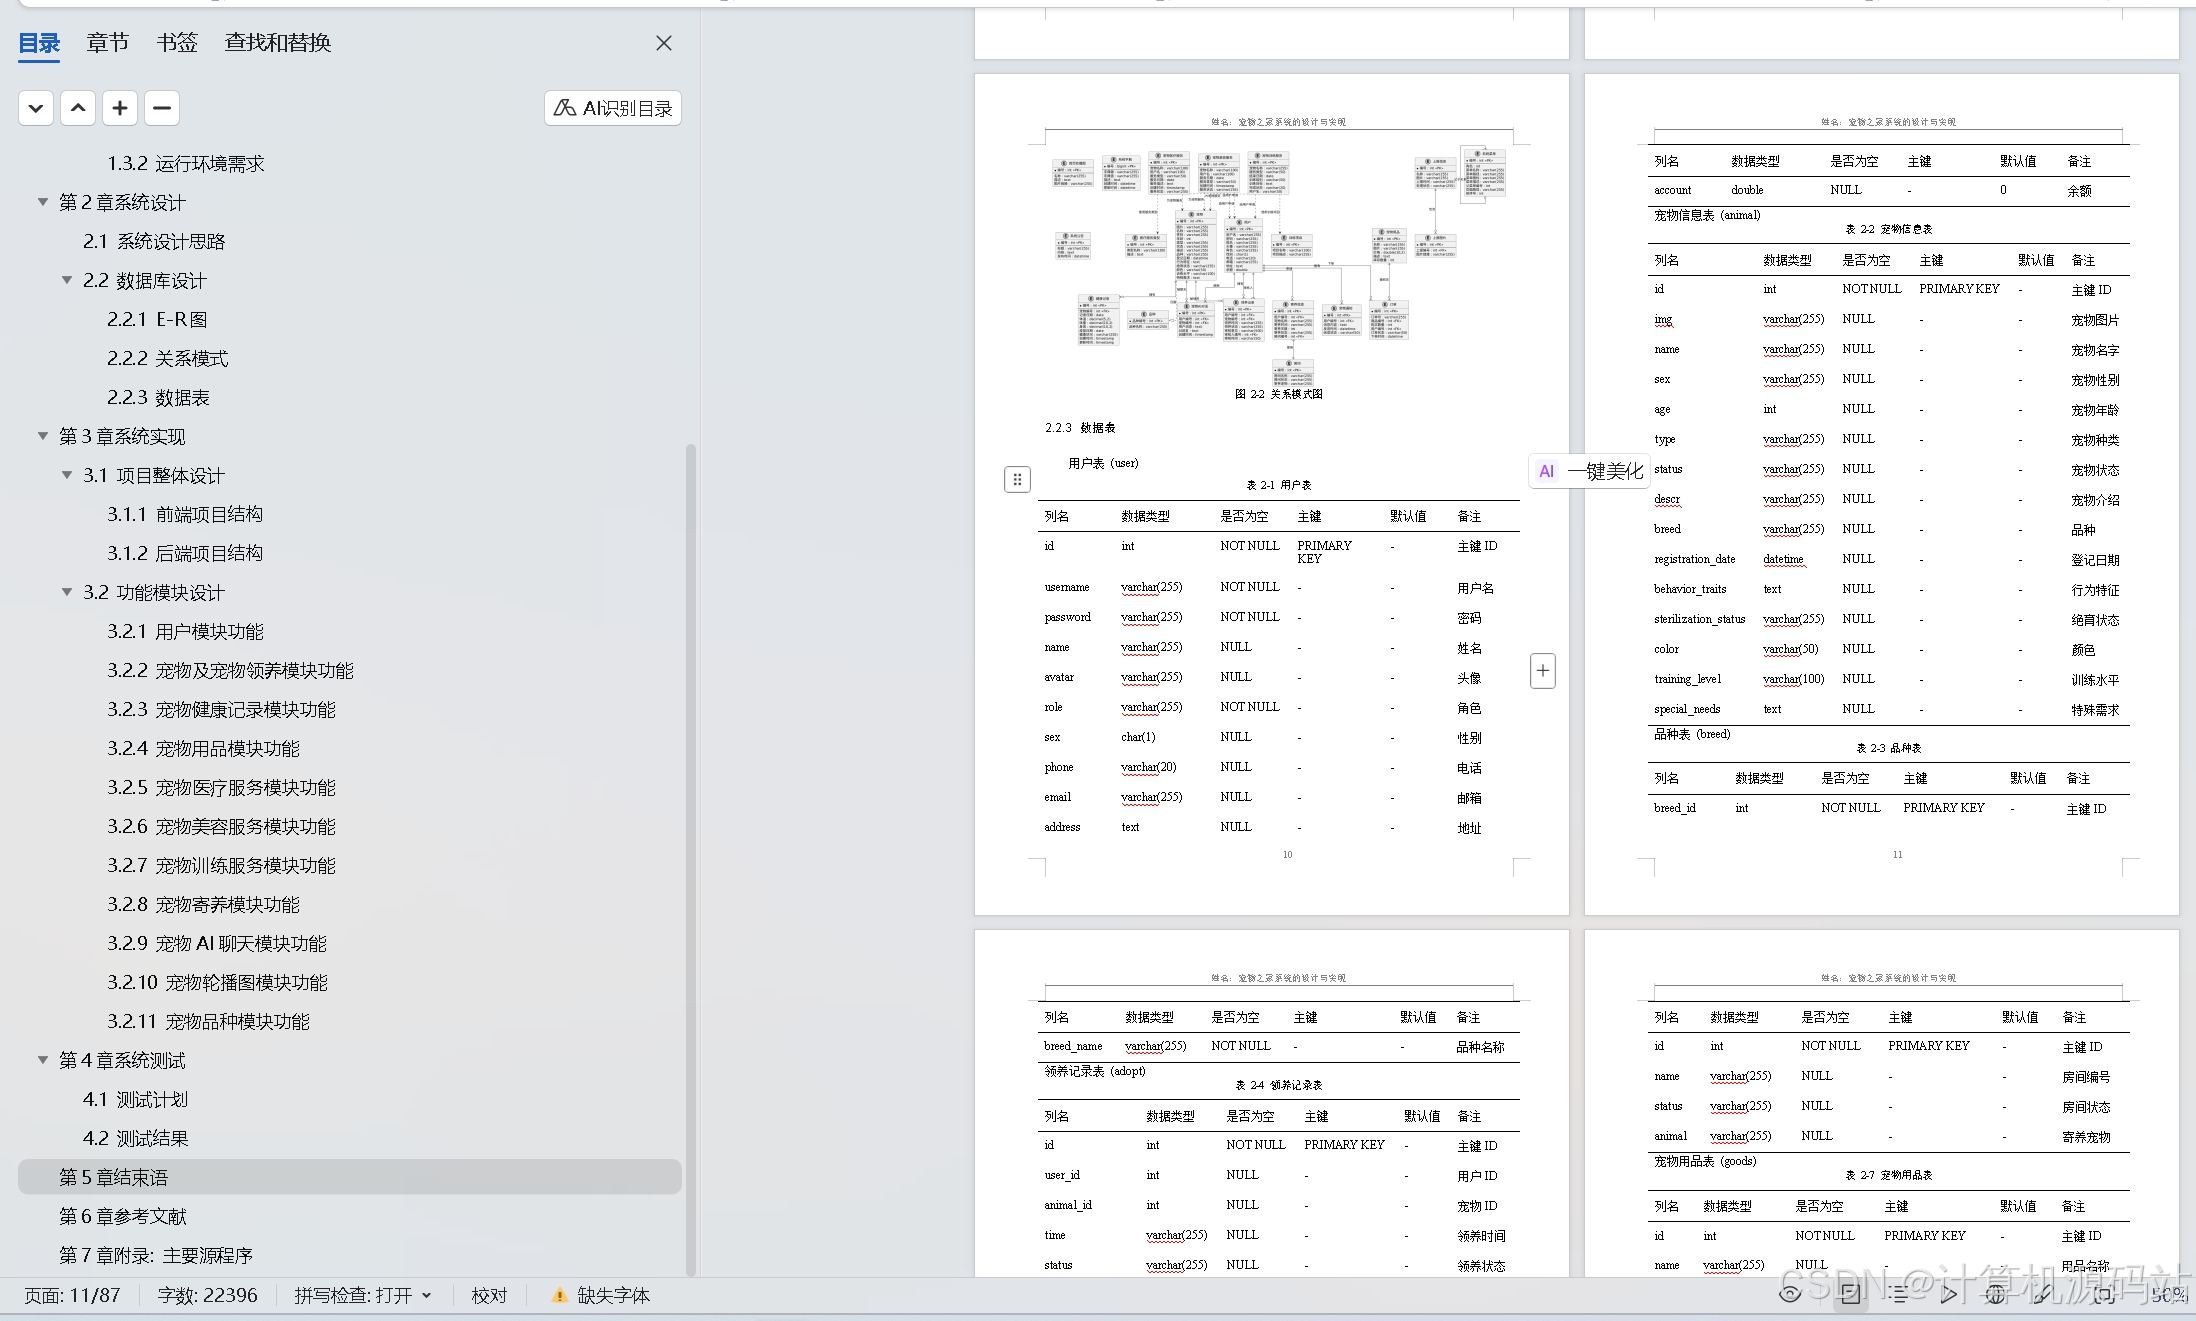Switch to web layout globe icon
This screenshot has height=1321, width=2196.
coord(1996,1294)
